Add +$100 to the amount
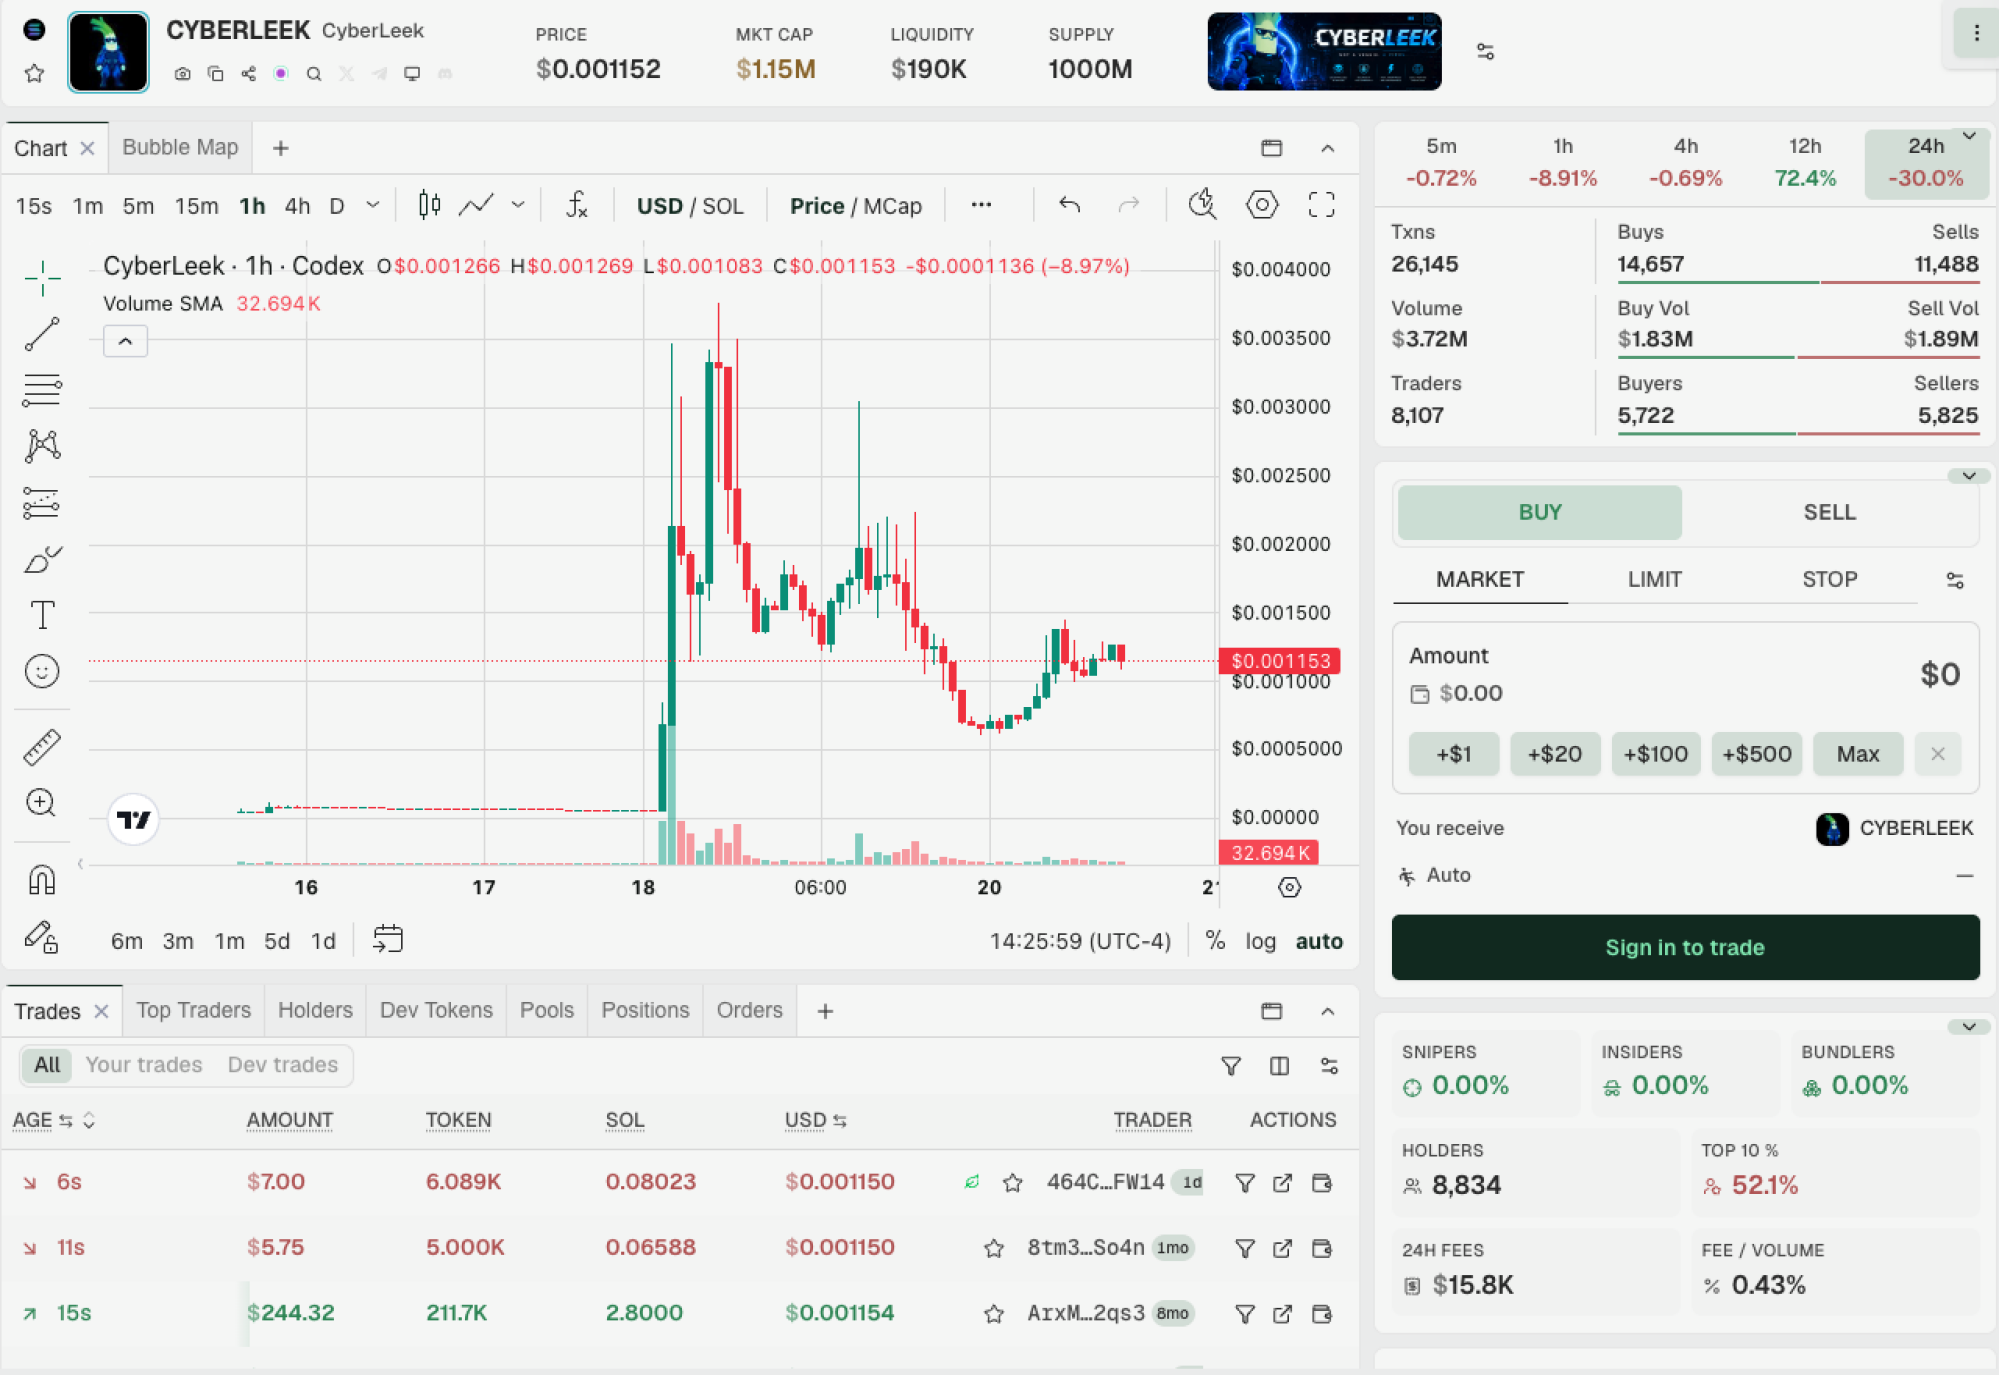 point(1655,754)
